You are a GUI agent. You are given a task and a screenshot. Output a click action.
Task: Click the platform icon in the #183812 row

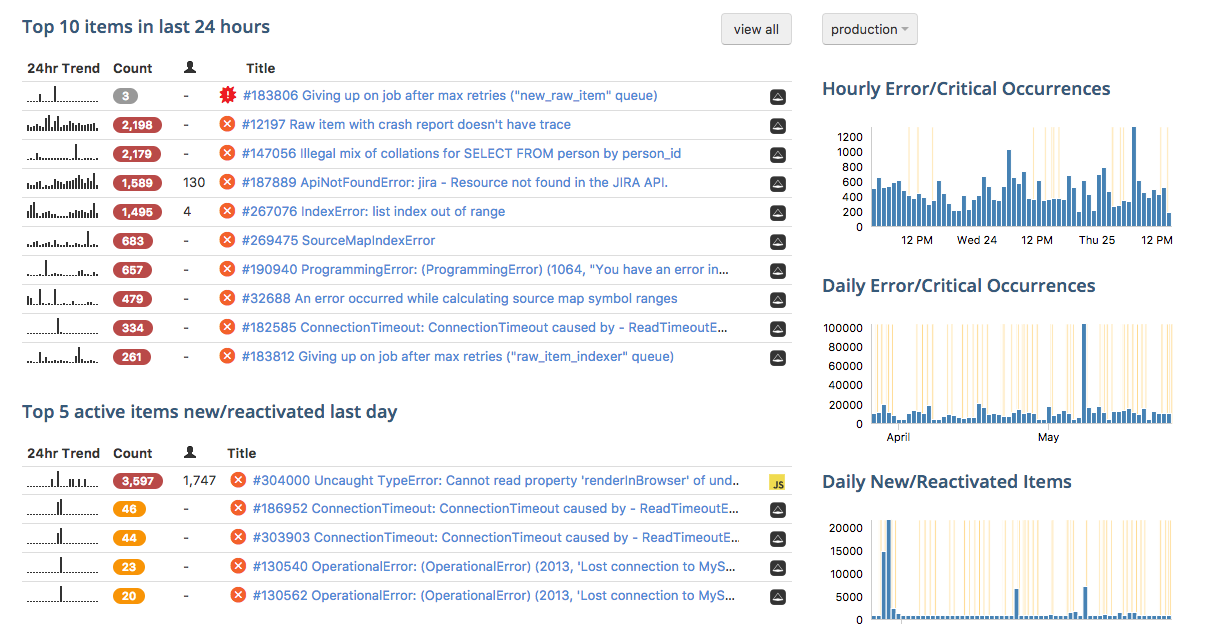pos(778,357)
